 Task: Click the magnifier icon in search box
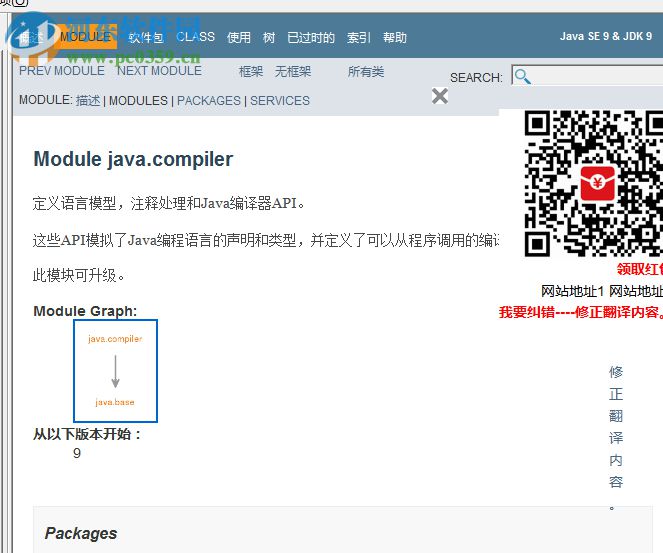[x=523, y=77]
